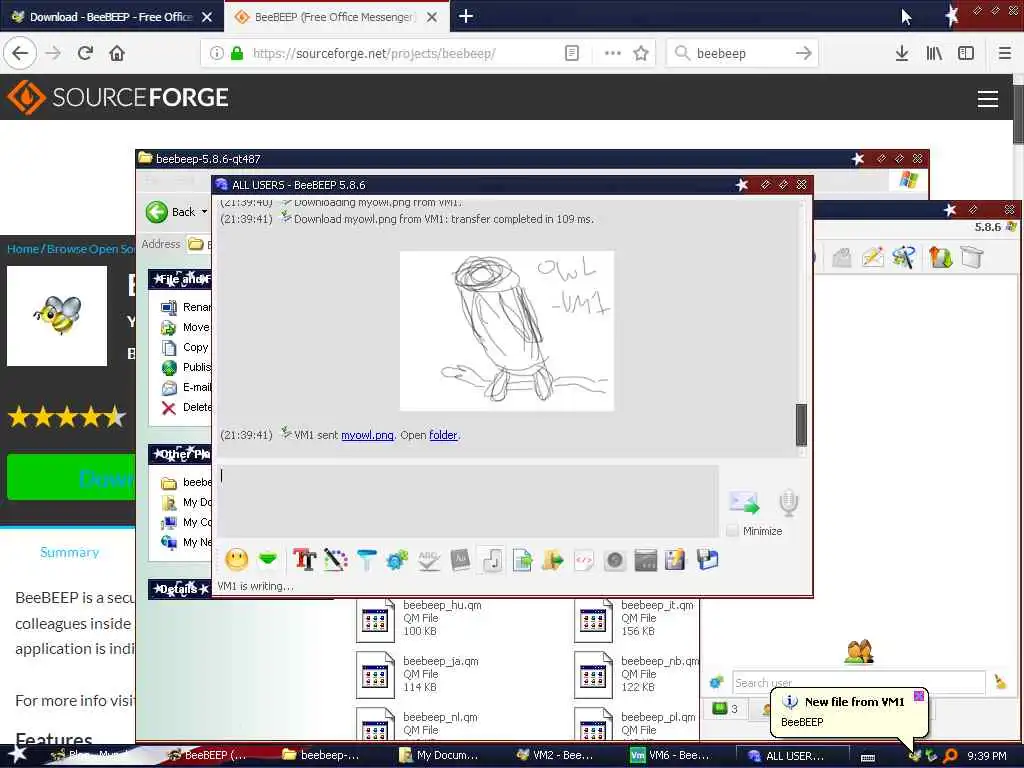Click the file transfer up-down arrows icon
This screenshot has width=1024, height=768.
pyautogui.click(x=940, y=257)
